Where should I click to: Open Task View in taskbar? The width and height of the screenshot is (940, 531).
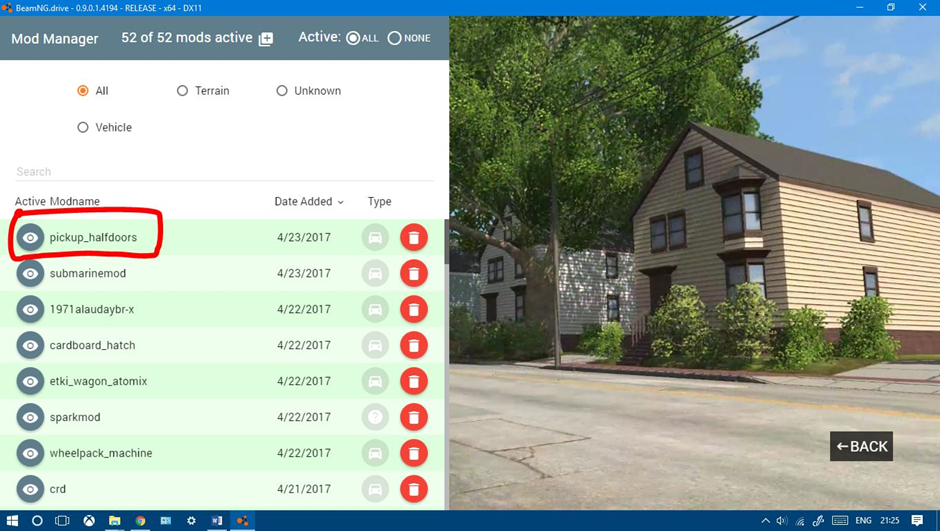click(x=62, y=521)
